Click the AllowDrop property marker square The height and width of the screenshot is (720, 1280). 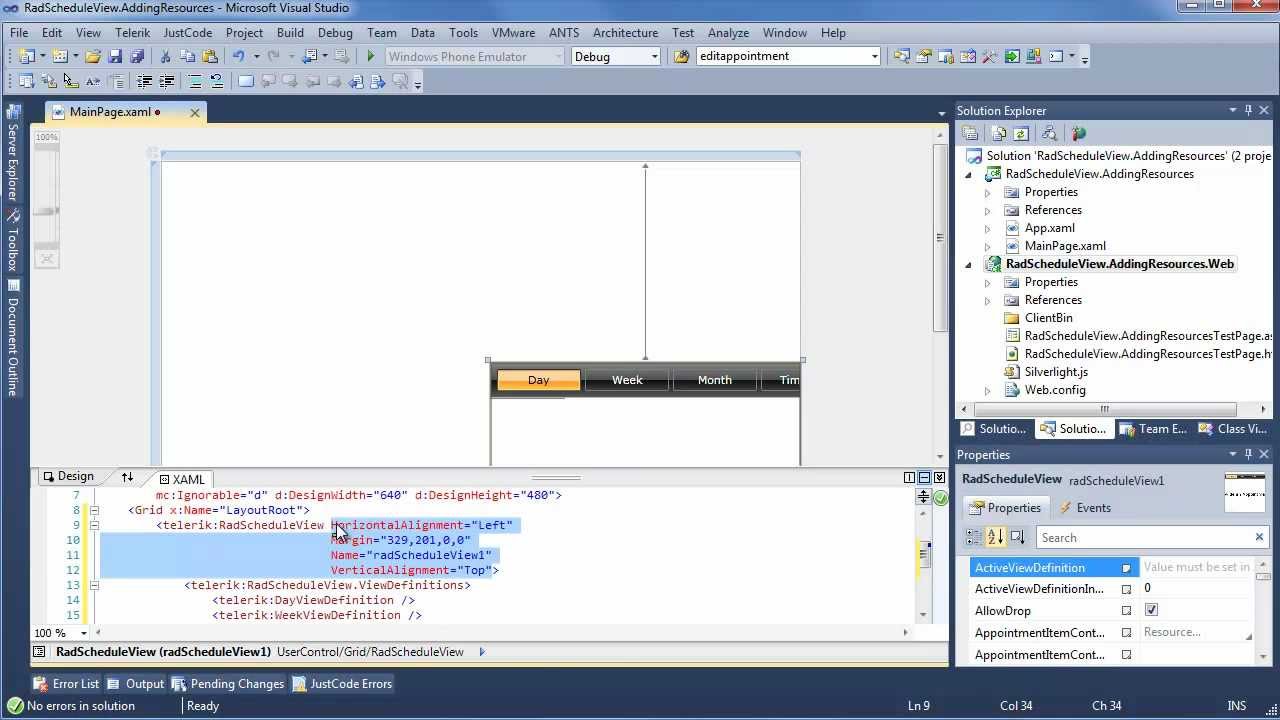[x=1126, y=610]
